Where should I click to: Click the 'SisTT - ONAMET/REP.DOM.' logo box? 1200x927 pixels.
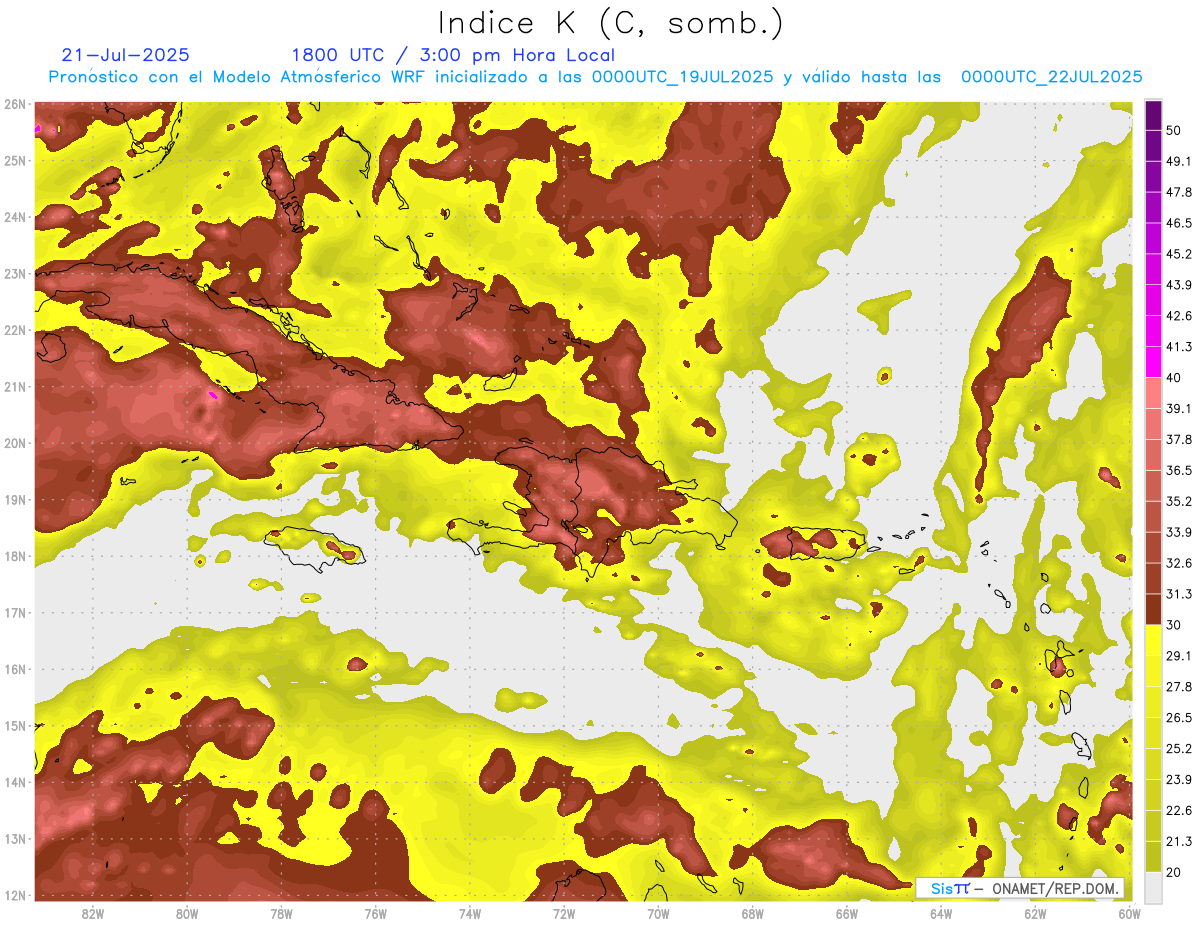point(1019,888)
